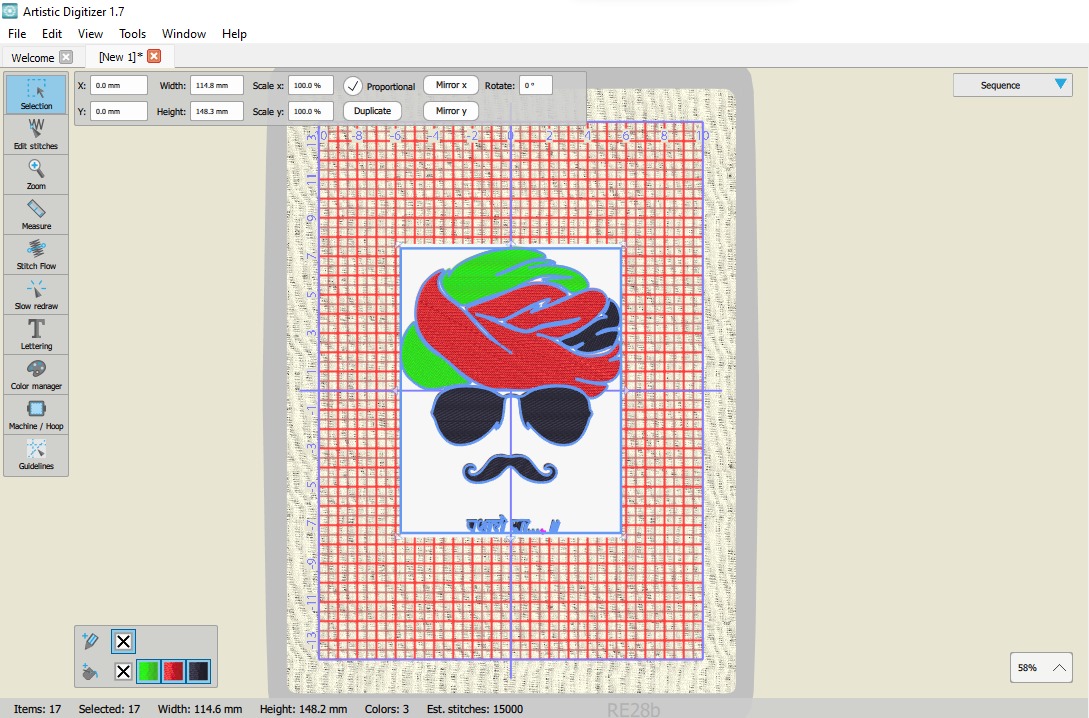1089x718 pixels.
Task: Click the Mirror y button
Action: tap(451, 110)
